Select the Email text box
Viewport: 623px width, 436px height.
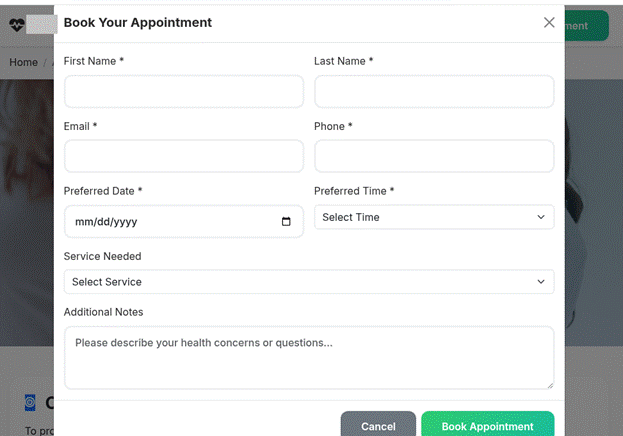tap(184, 157)
